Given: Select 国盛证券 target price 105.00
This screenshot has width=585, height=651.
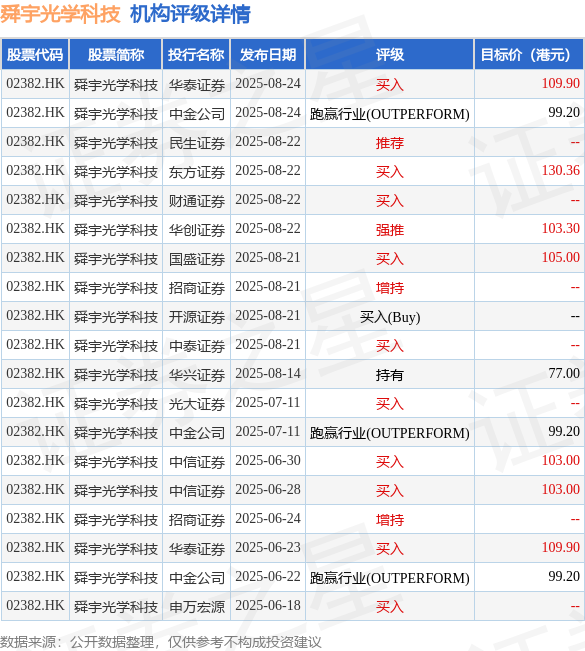Looking at the screenshot, I should pos(561,257).
